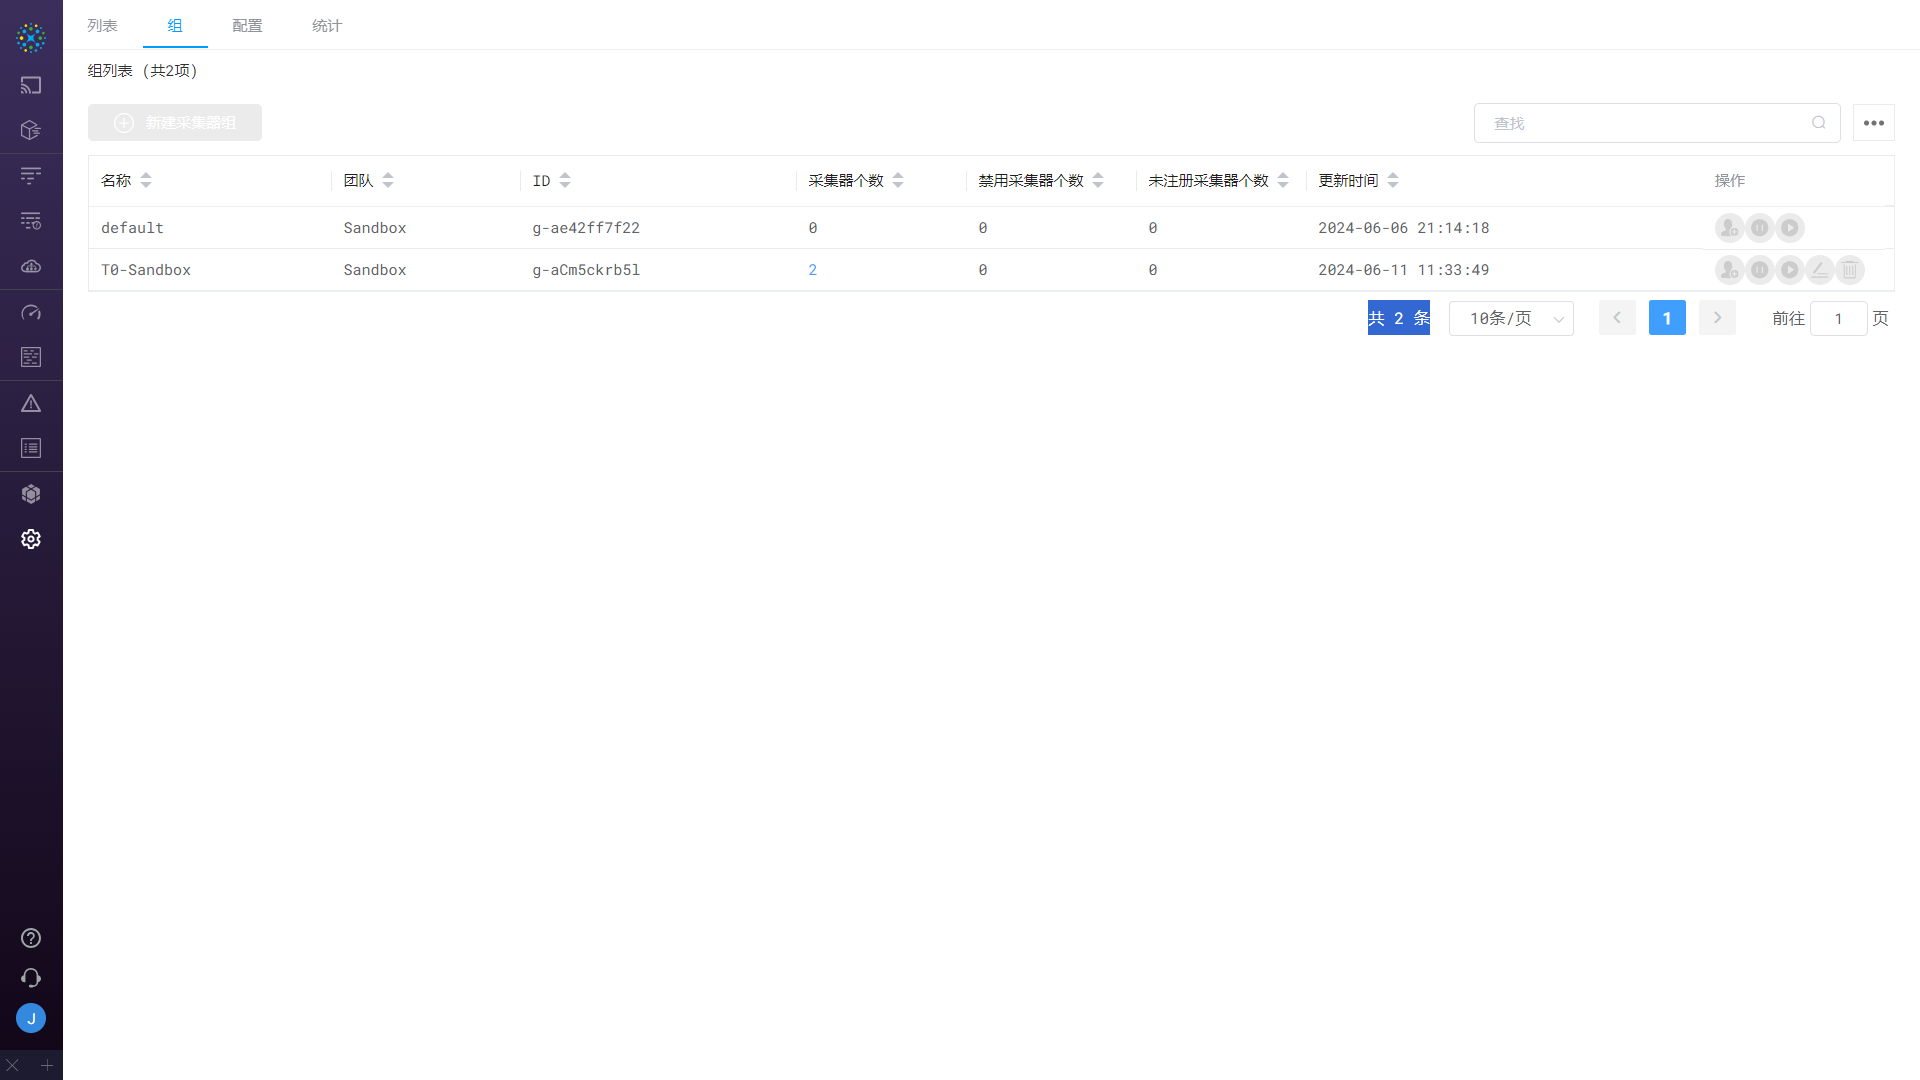This screenshot has height=1080, width=1920.
Task: Click the add-user icon in the default row
Action: [x=1729, y=228]
